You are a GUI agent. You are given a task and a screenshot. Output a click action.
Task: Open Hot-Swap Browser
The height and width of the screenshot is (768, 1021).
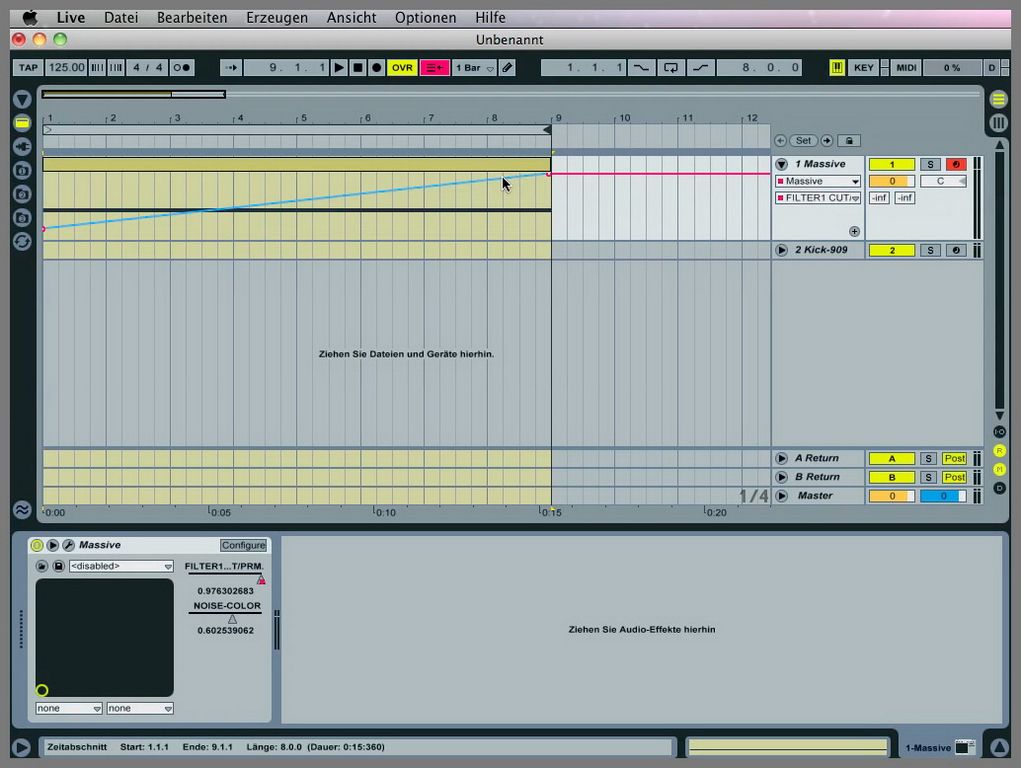(22, 241)
